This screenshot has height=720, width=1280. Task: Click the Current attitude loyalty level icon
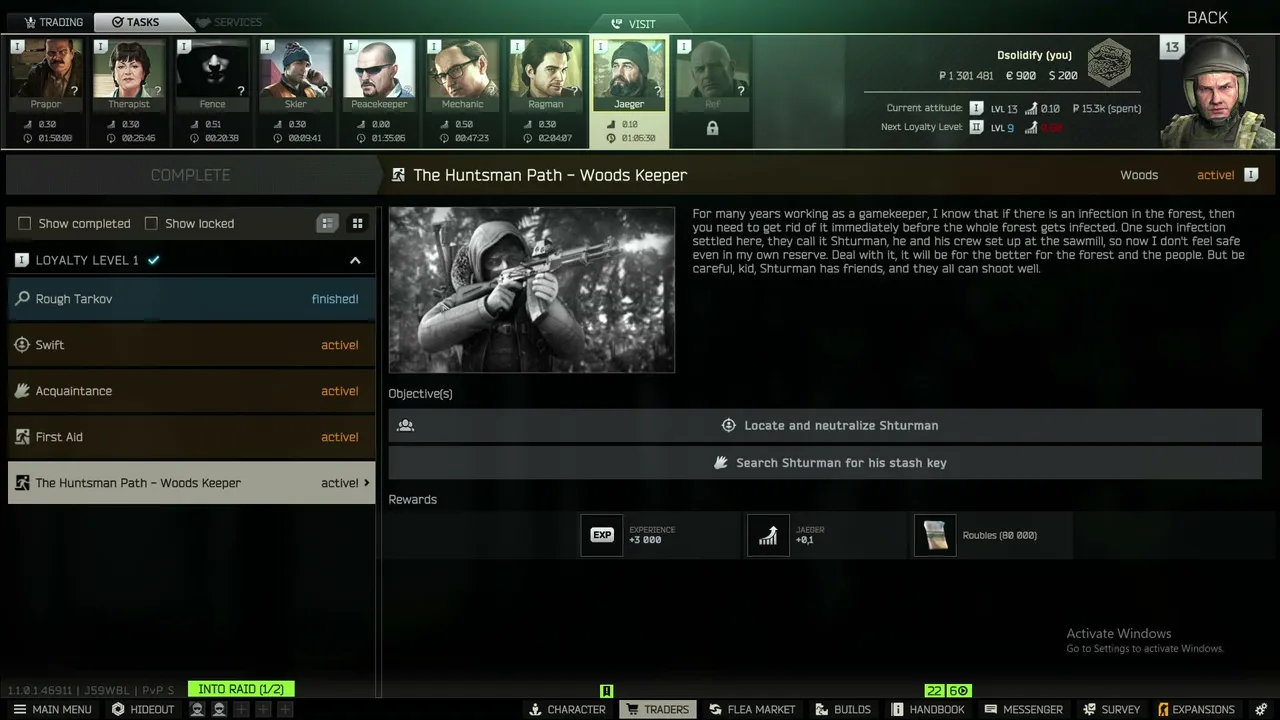[x=977, y=108]
